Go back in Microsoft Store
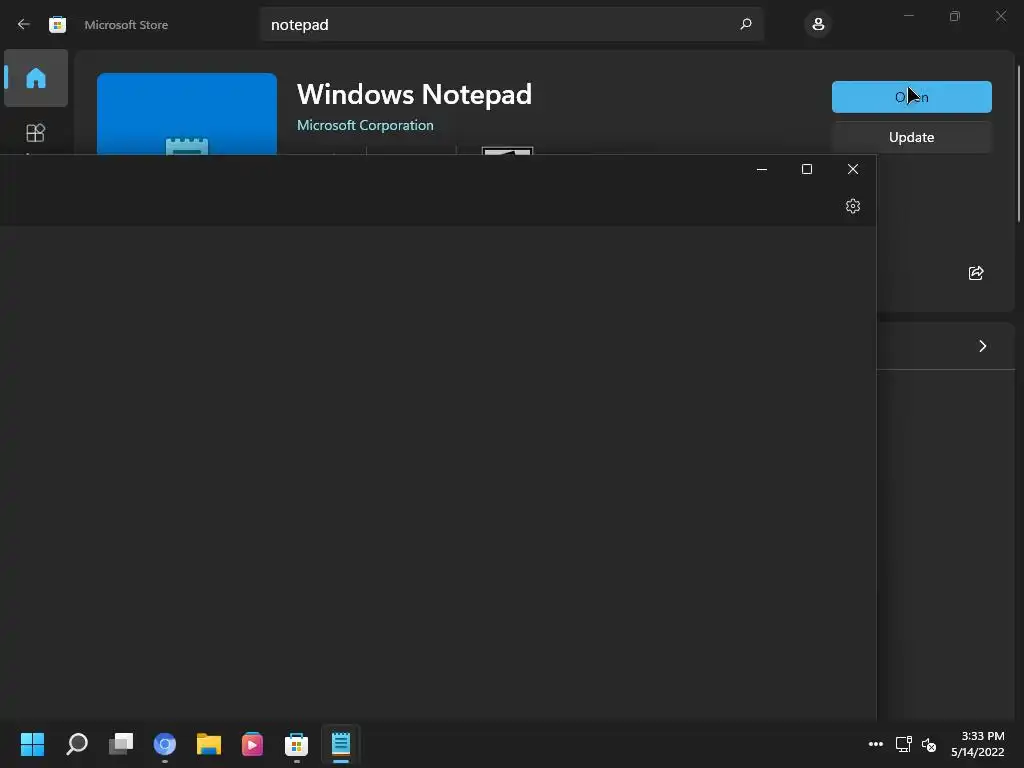Viewport: 1024px width, 768px height. 24,24
